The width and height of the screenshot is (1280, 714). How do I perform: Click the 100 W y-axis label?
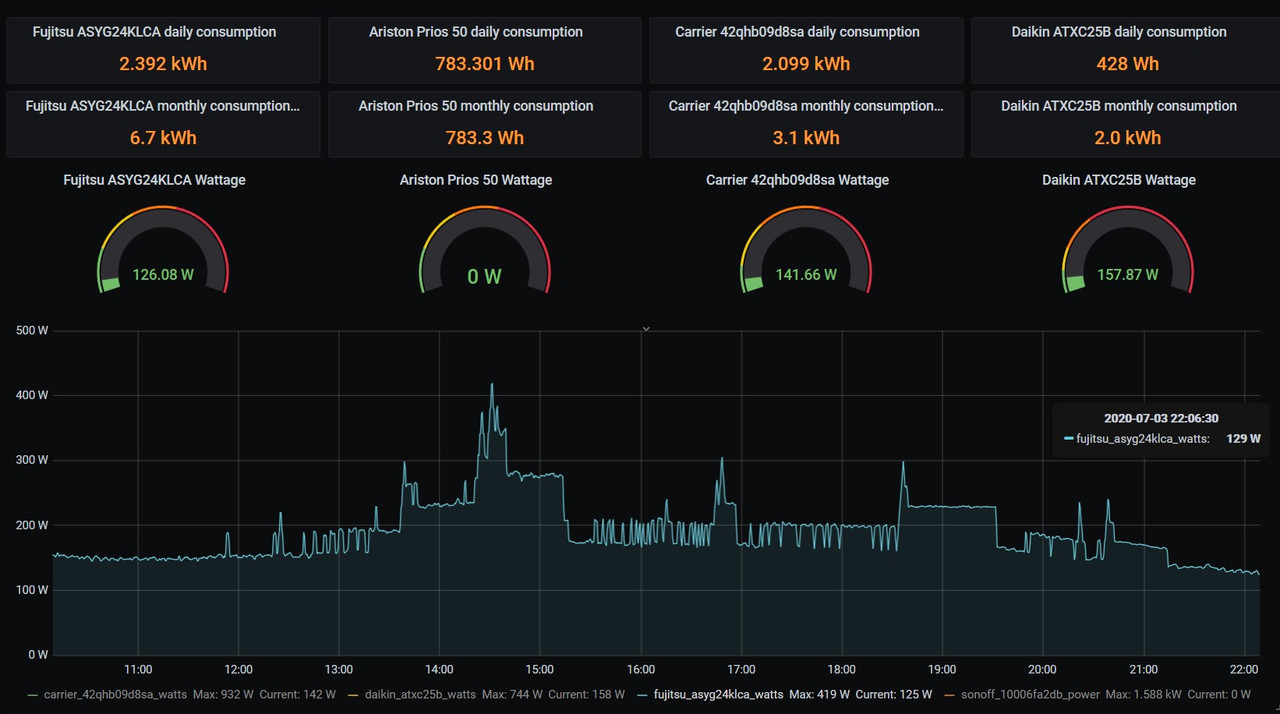[x=32, y=590]
